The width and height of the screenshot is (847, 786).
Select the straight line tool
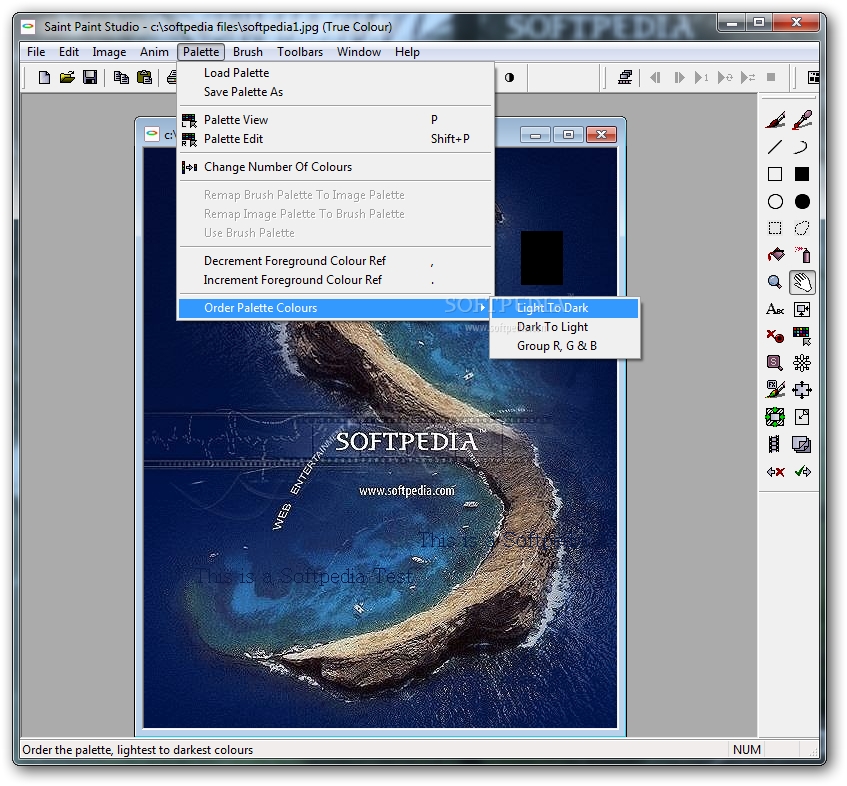click(x=775, y=147)
